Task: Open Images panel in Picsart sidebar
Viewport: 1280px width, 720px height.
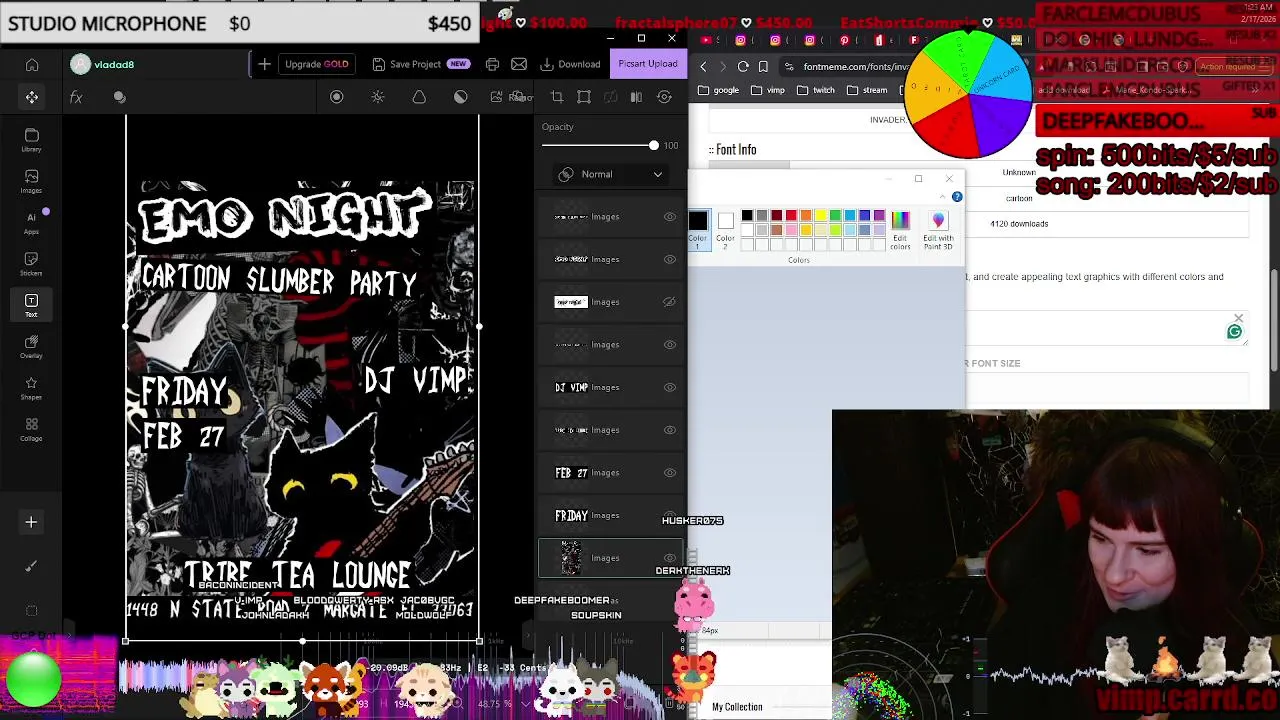Action: point(31,181)
